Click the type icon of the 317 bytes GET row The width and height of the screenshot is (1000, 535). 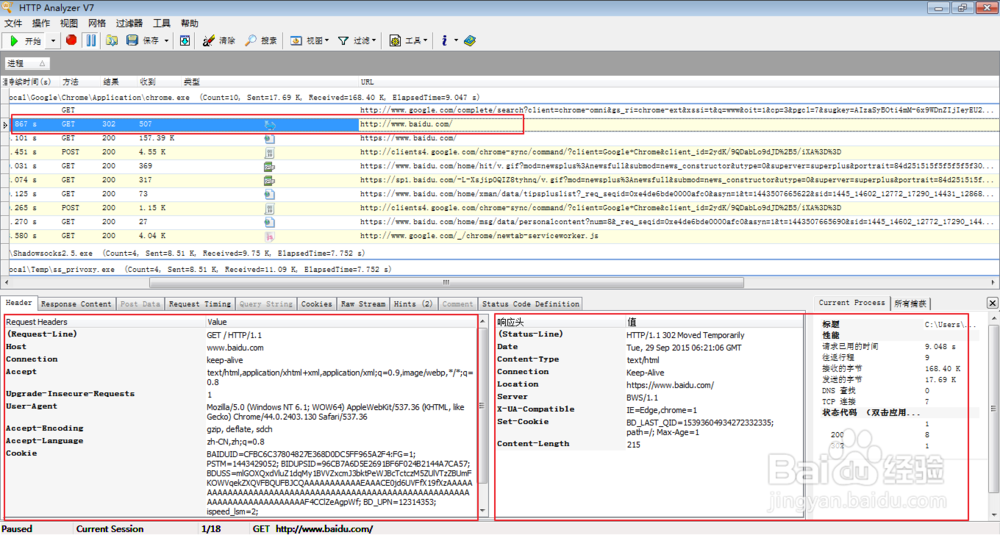click(269, 180)
